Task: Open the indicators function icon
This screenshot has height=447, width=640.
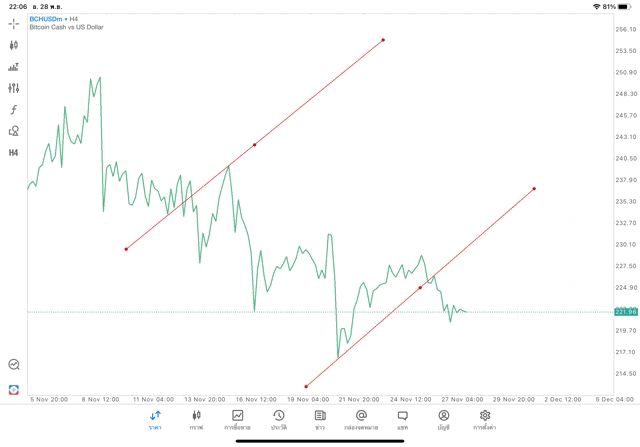Action: pos(14,110)
